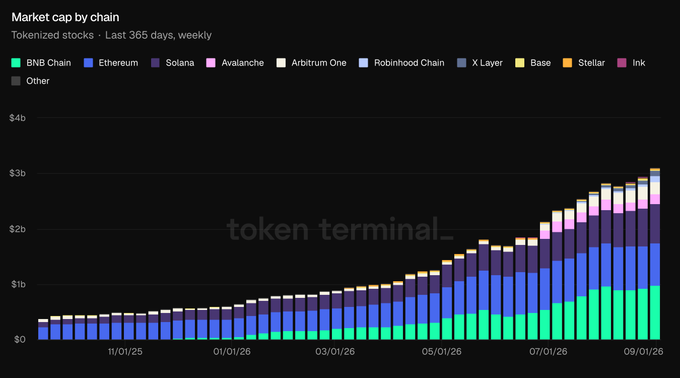Toggle the Ink legend label

coord(638,63)
